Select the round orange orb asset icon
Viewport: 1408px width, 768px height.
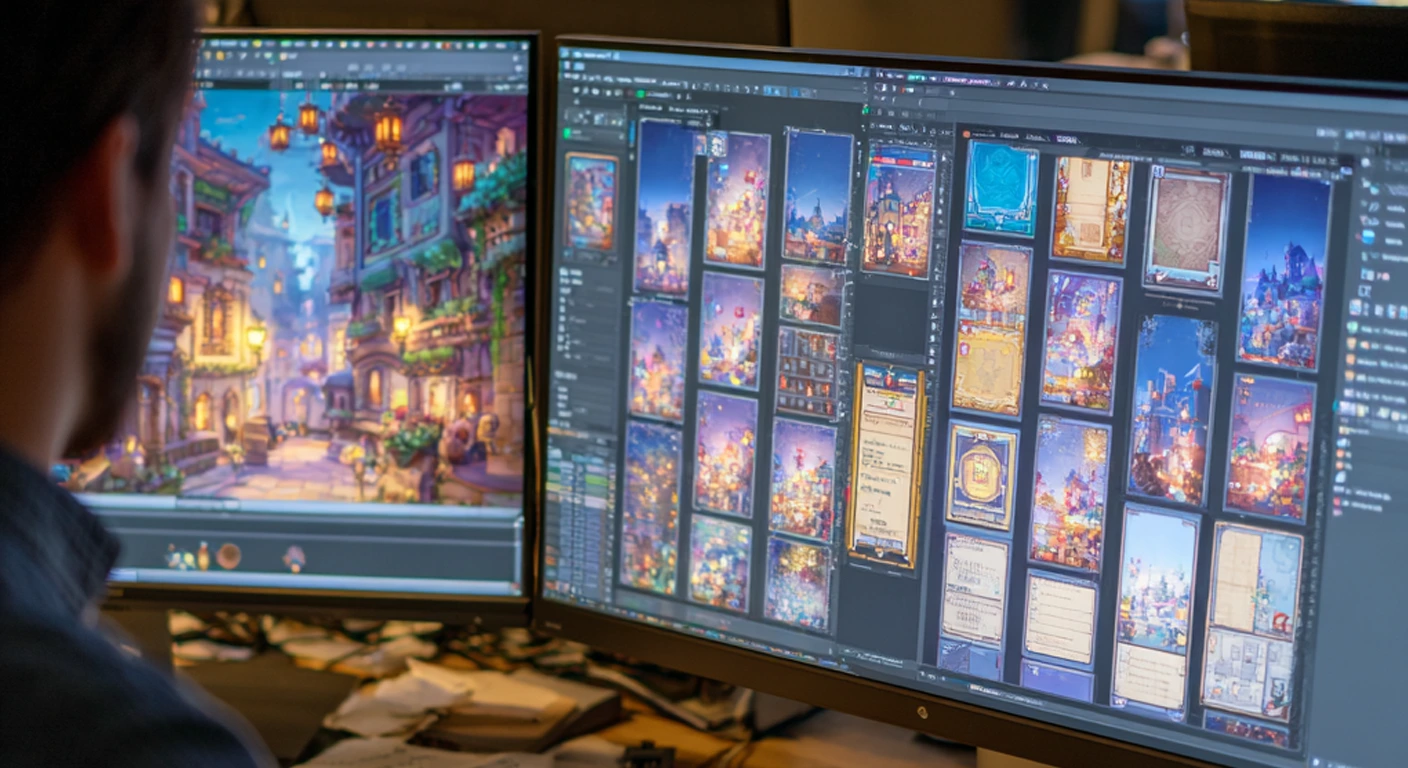coord(228,556)
